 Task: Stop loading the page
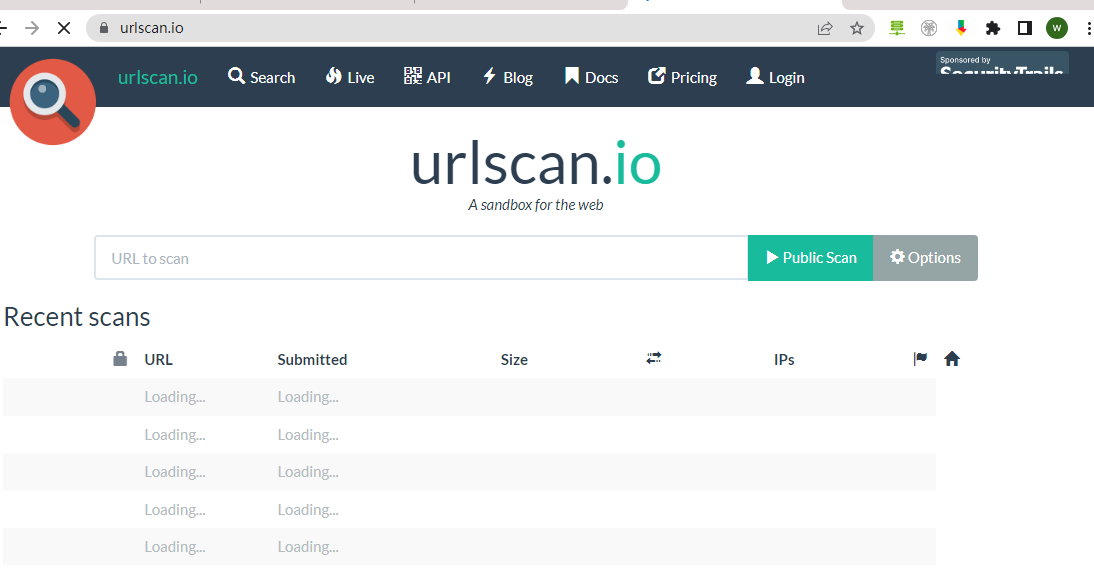[63, 28]
